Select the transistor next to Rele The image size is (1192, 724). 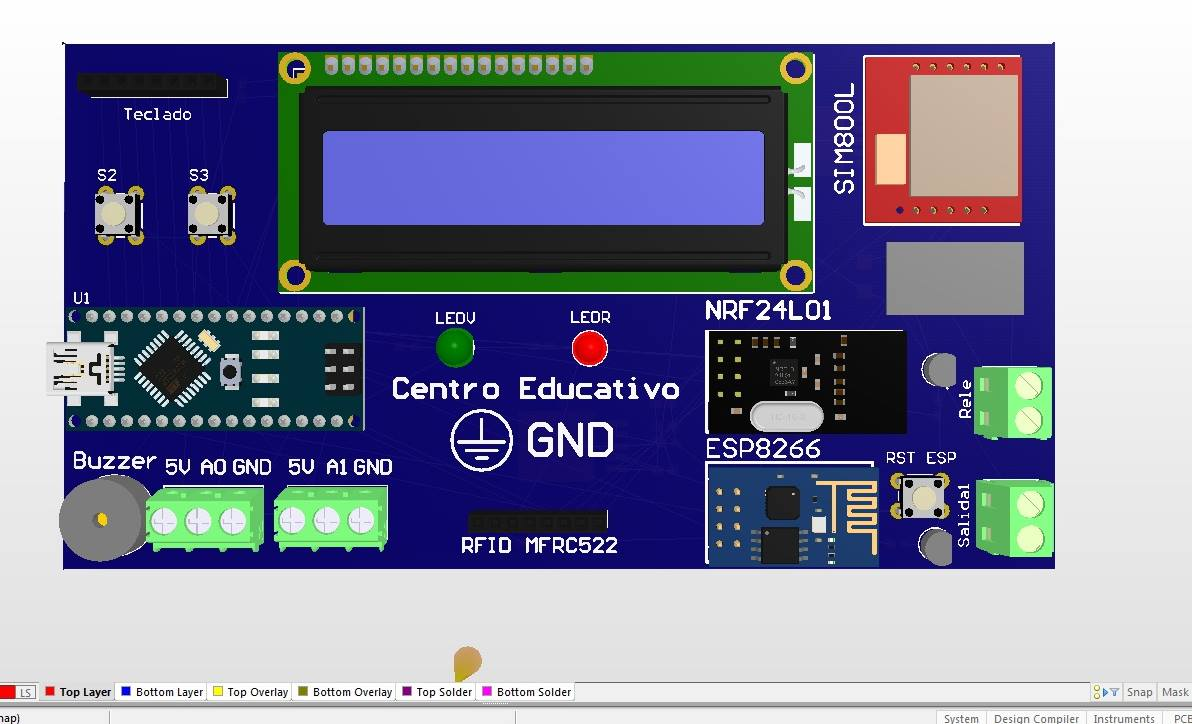coord(939,370)
